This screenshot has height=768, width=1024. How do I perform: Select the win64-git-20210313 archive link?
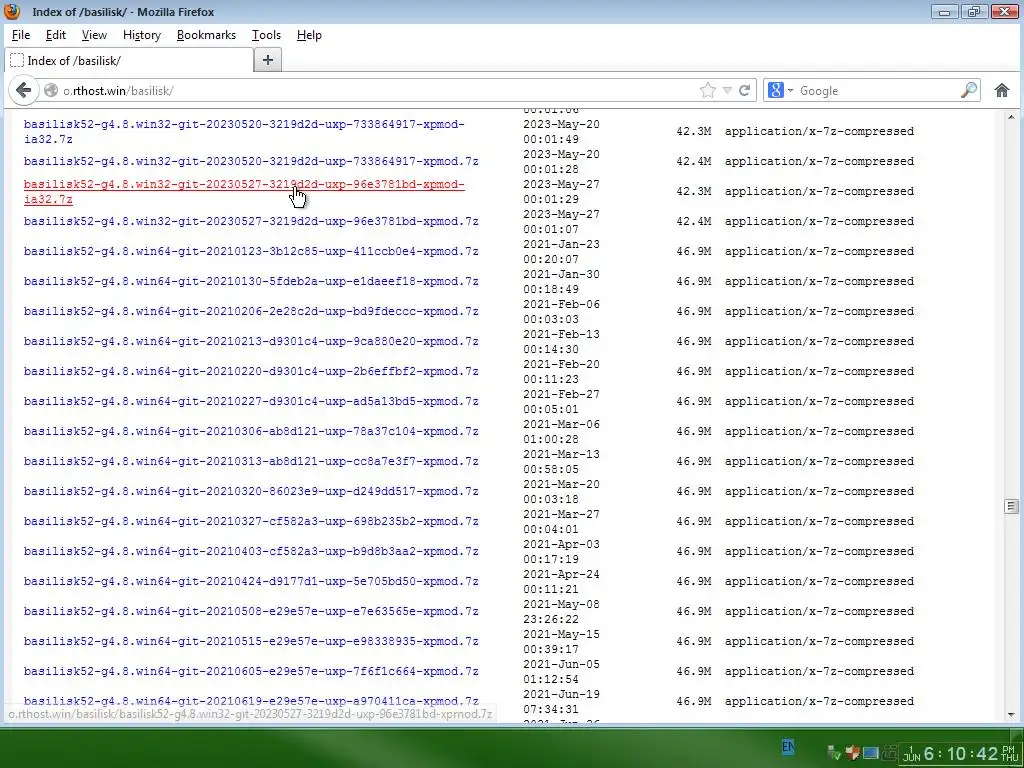pos(251,462)
